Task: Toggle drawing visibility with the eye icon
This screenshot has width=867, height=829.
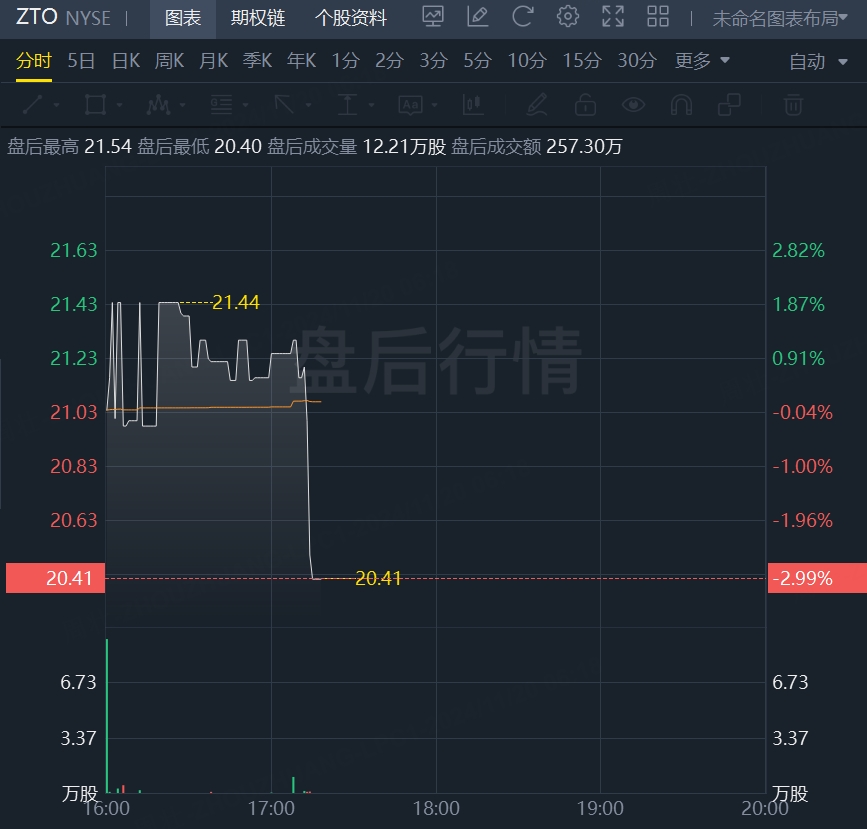Action: pyautogui.click(x=632, y=104)
